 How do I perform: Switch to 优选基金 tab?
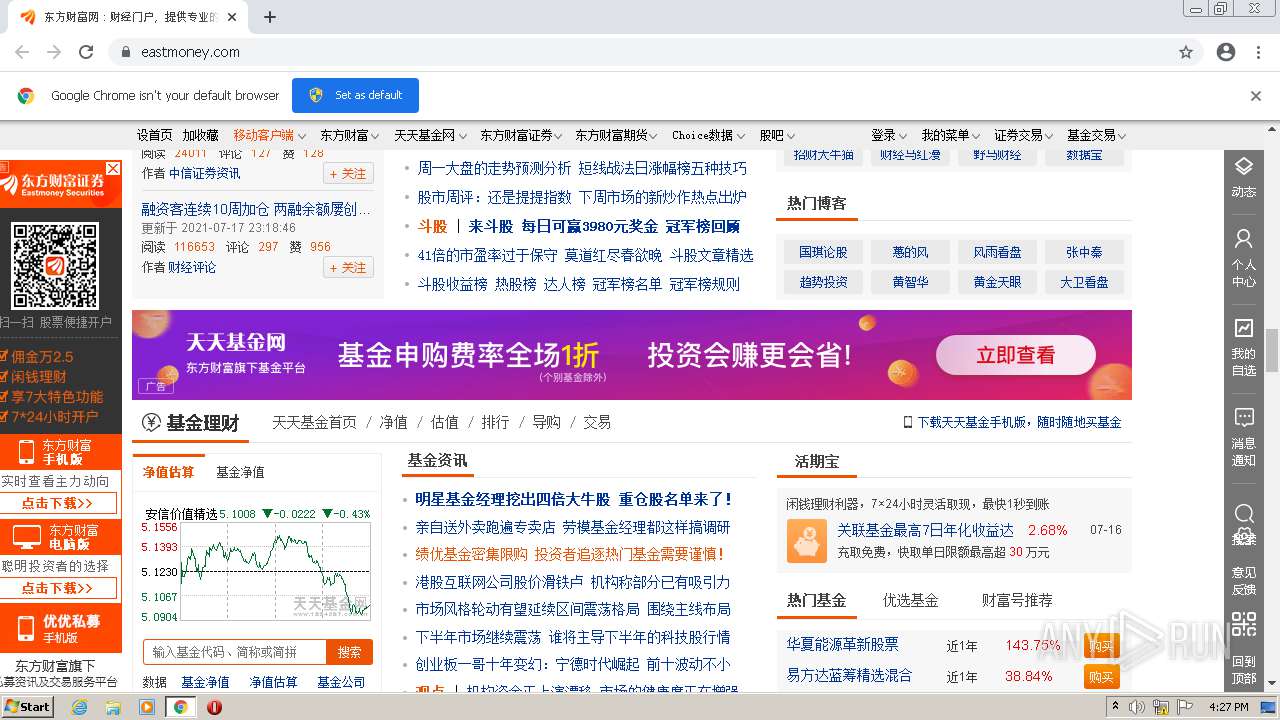point(910,600)
